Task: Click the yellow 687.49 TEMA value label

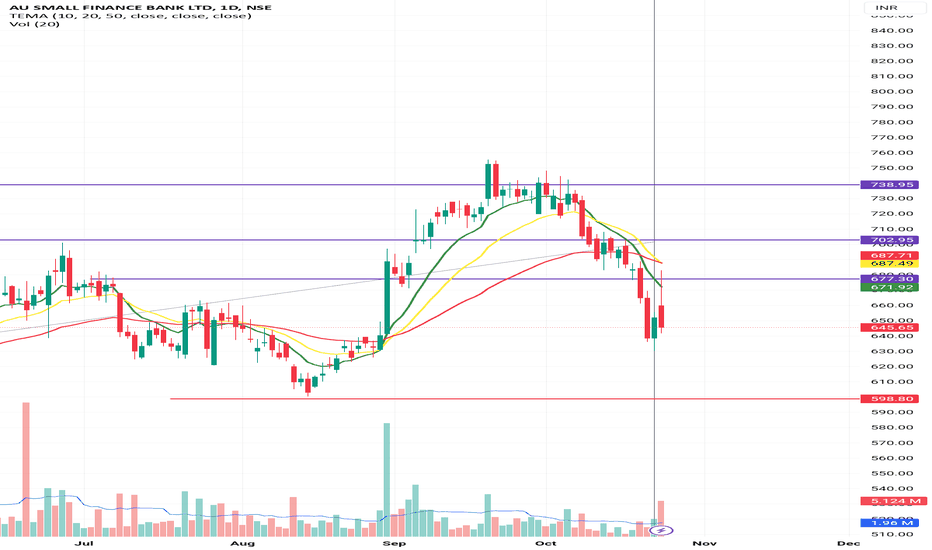Action: (x=890, y=263)
